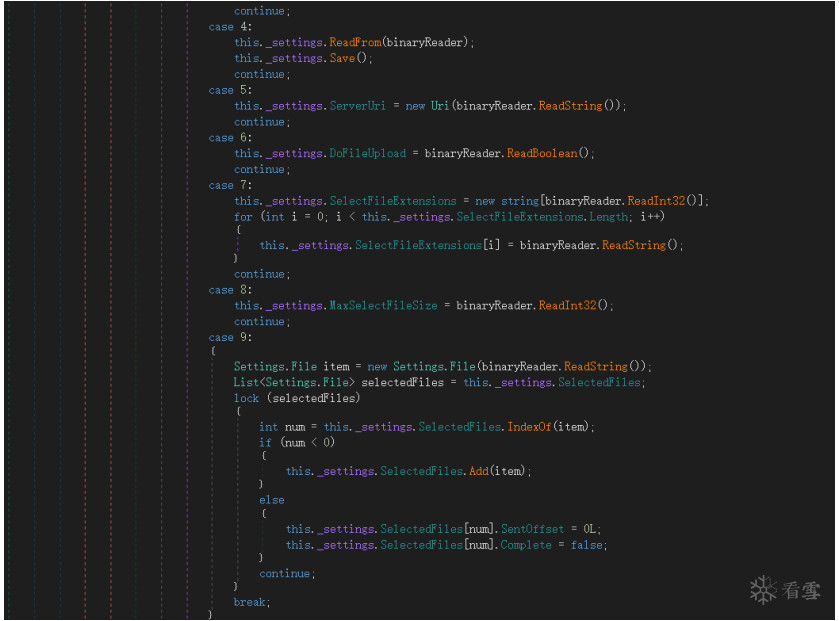Click the 'List<Settings.File>' type declaration

pyautogui.click(x=294, y=382)
